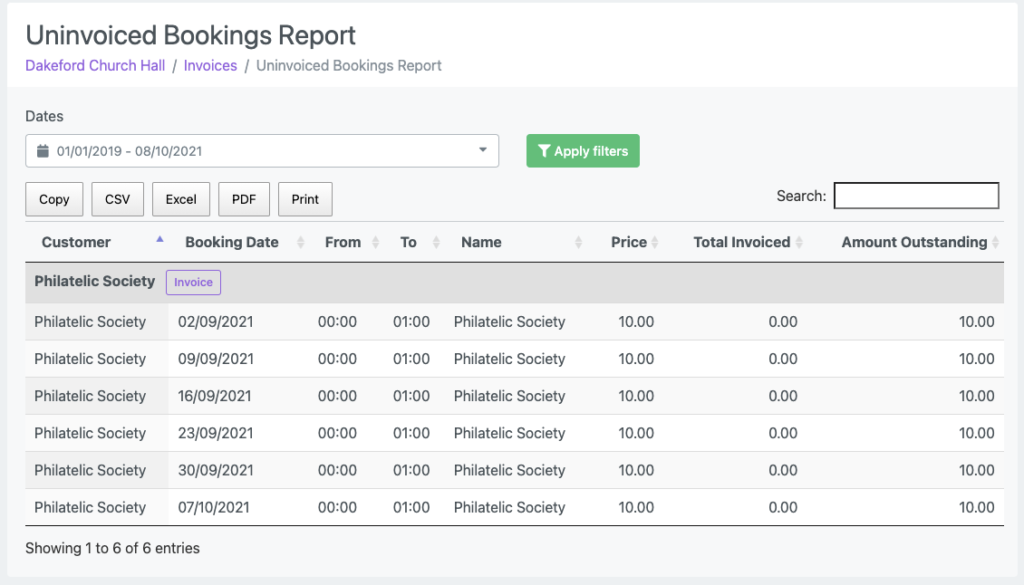Select booking date 16/09/2021 cell
The width and height of the screenshot is (1024, 585).
215,396
